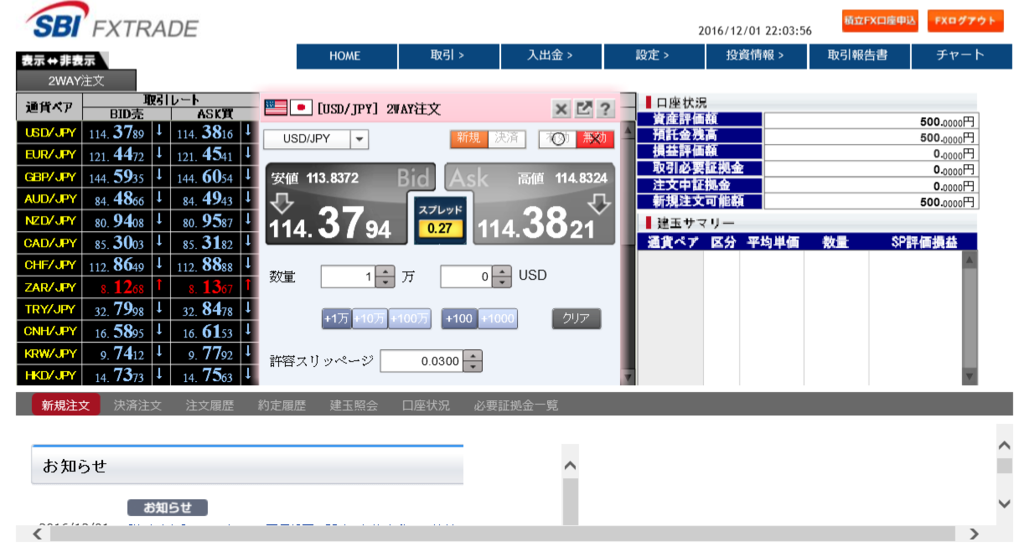
Task: Click the page scrollbar down chevron at far right
Action: tap(1004, 504)
